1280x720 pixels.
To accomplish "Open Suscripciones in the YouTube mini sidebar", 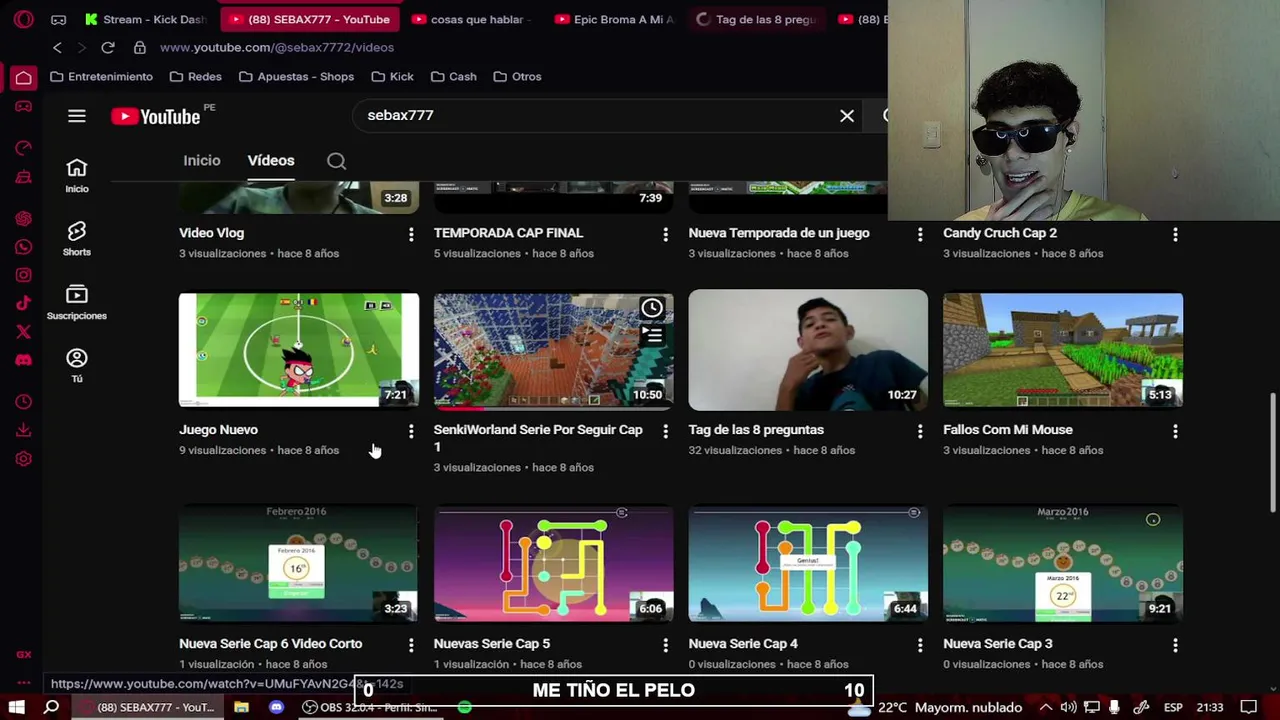I will [77, 302].
